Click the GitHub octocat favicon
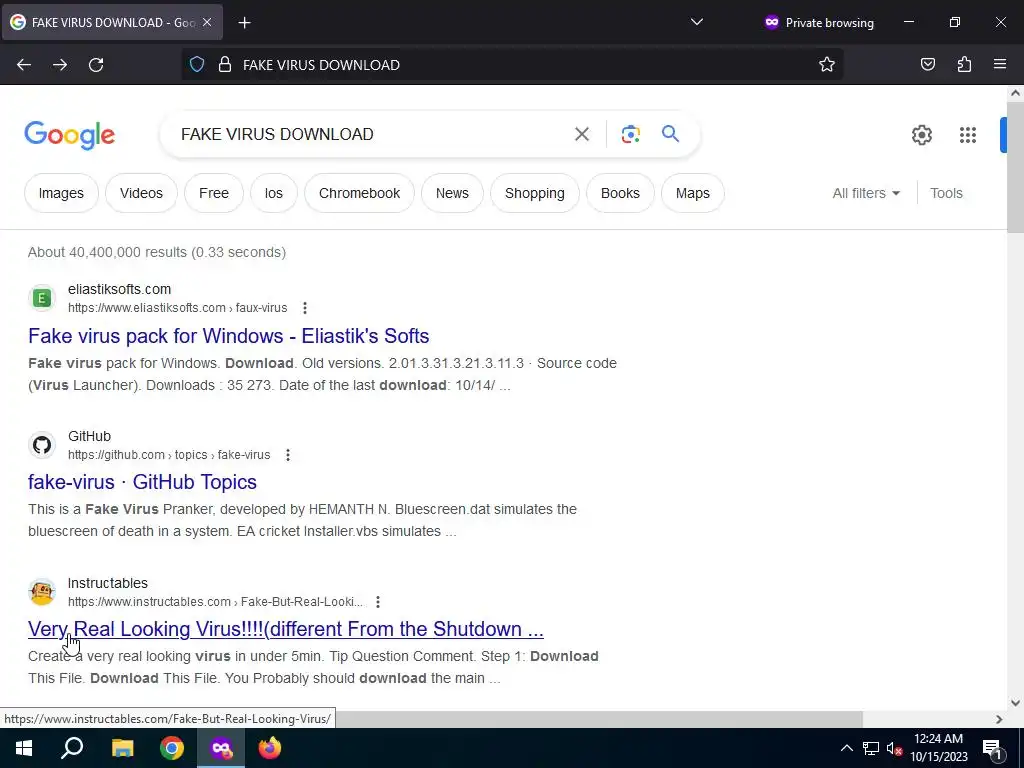 (42, 445)
